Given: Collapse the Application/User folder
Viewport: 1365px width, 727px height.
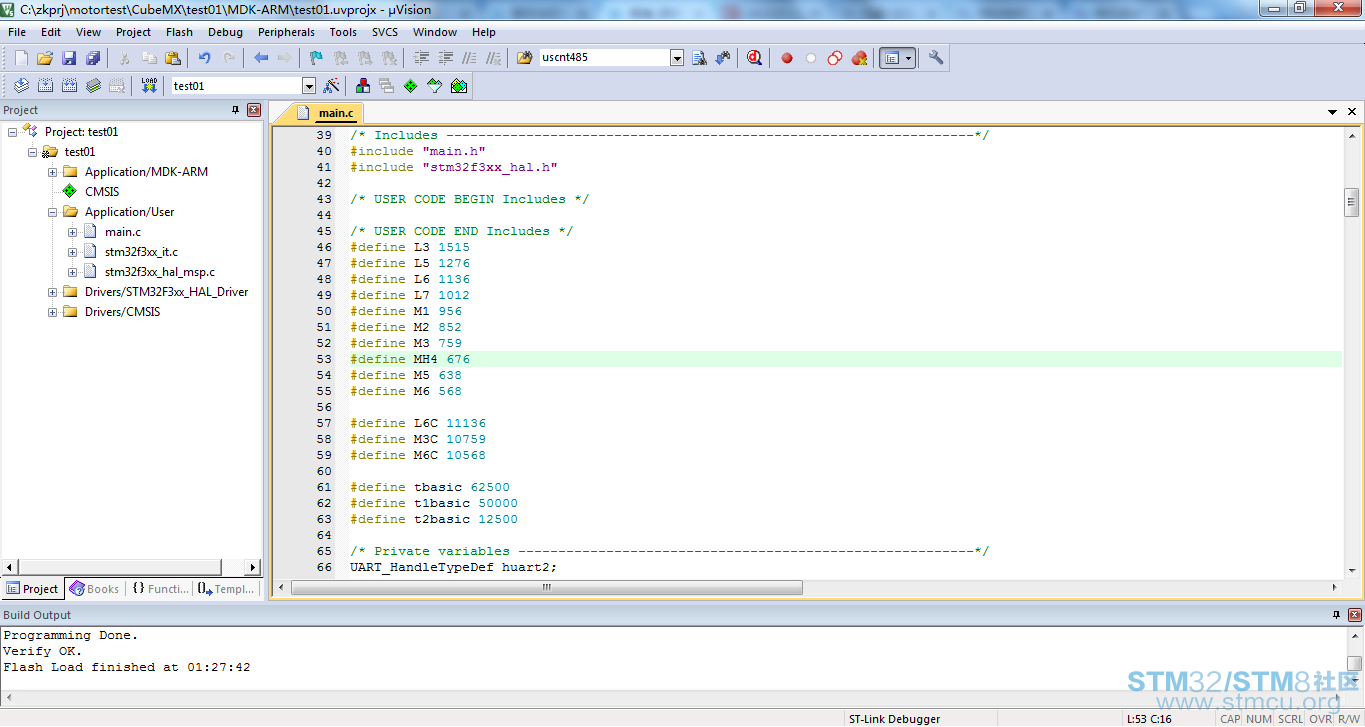Looking at the screenshot, I should coord(53,212).
